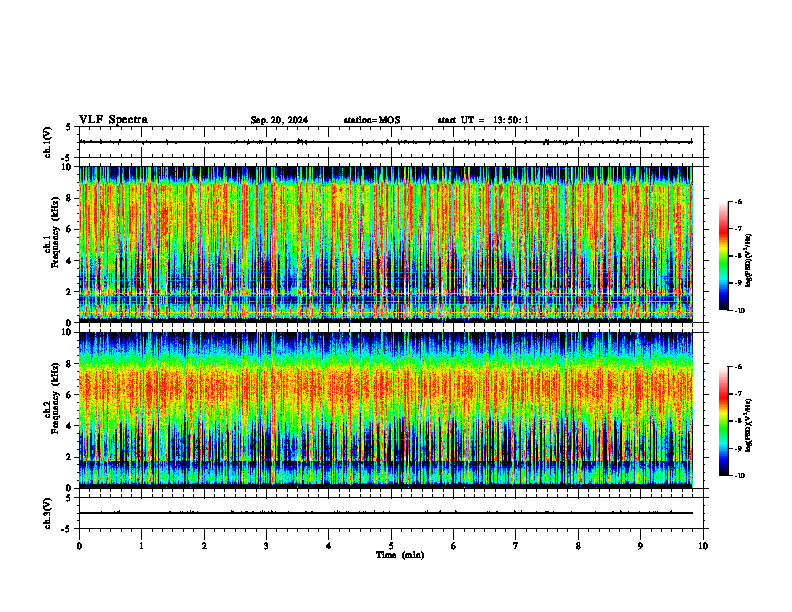Click the 'start UT = 13:50:1' text
The width and height of the screenshot is (792, 612).
point(483,120)
